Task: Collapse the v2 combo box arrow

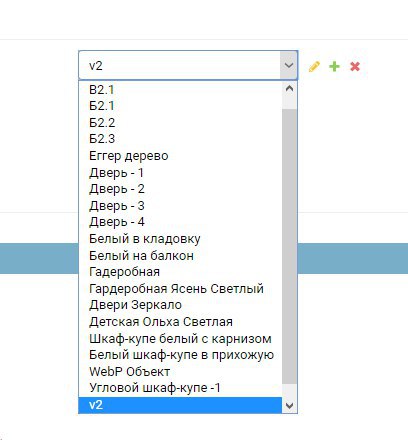Action: pyautogui.click(x=289, y=65)
